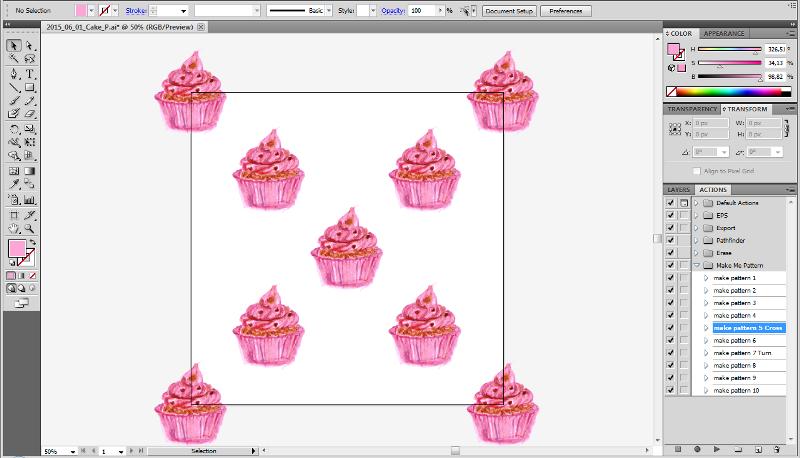Image resolution: width=800 pixels, height=458 pixels.
Task: Select the Free Transform tool
Action: (x=30, y=142)
